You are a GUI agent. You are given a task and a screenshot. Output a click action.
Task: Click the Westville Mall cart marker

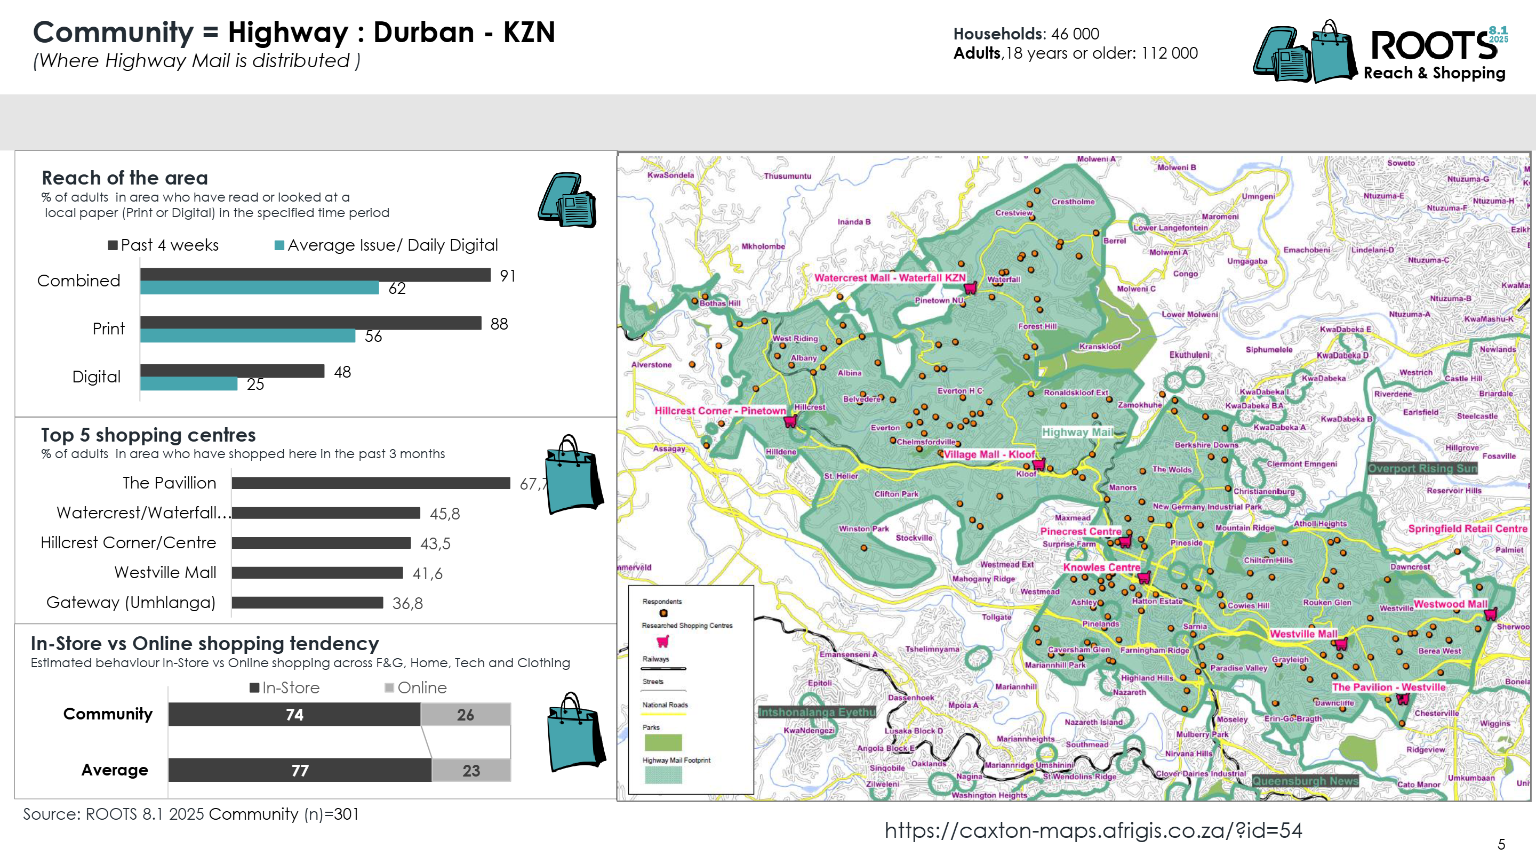click(1341, 644)
